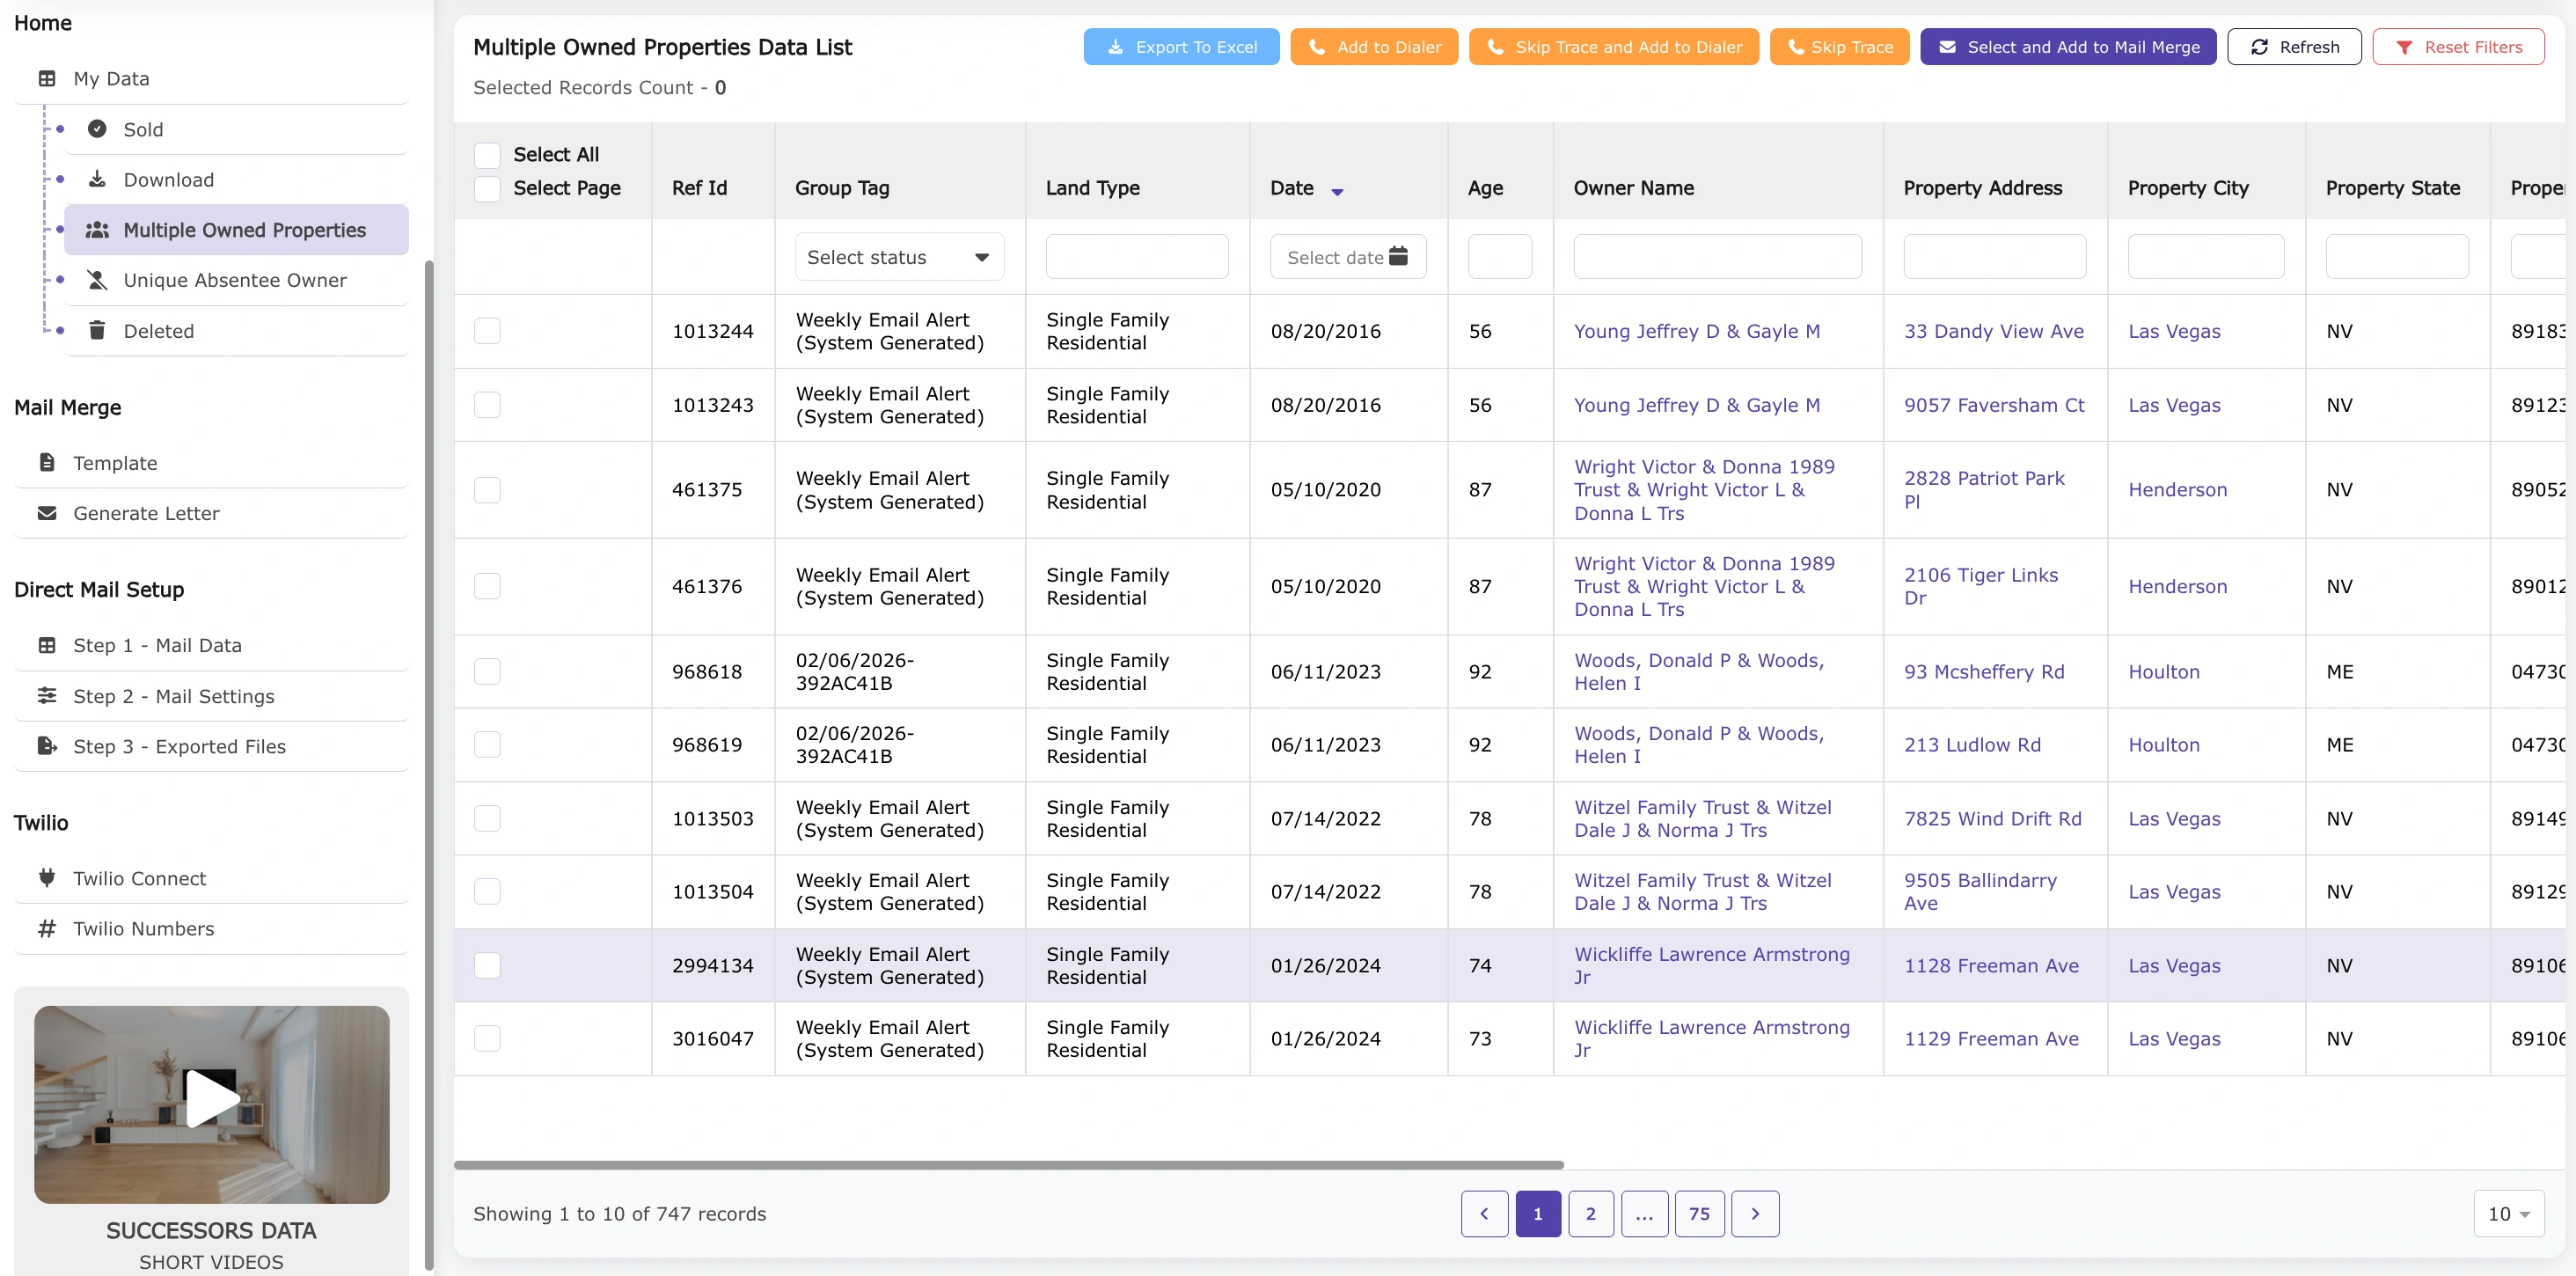Click the Deleted trash icon

click(x=97, y=330)
